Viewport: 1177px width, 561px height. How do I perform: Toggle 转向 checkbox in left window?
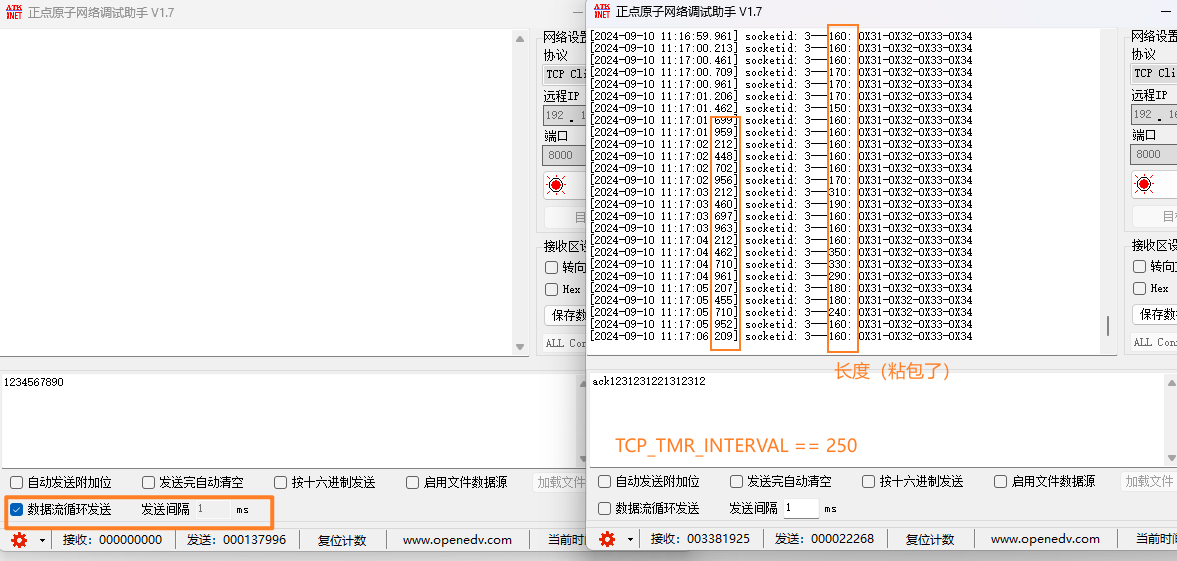coord(552,267)
